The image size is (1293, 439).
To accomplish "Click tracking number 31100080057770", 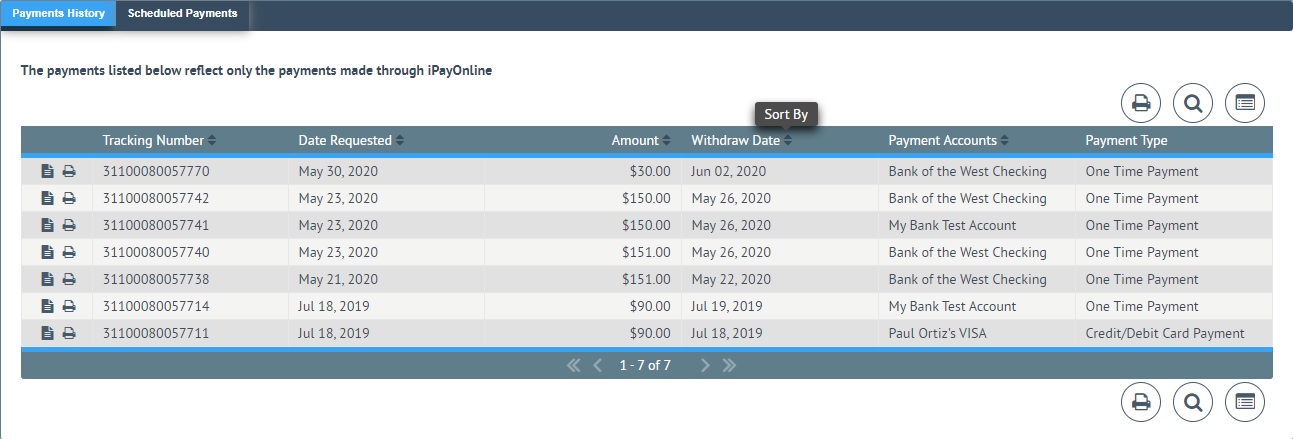I will 156,171.
